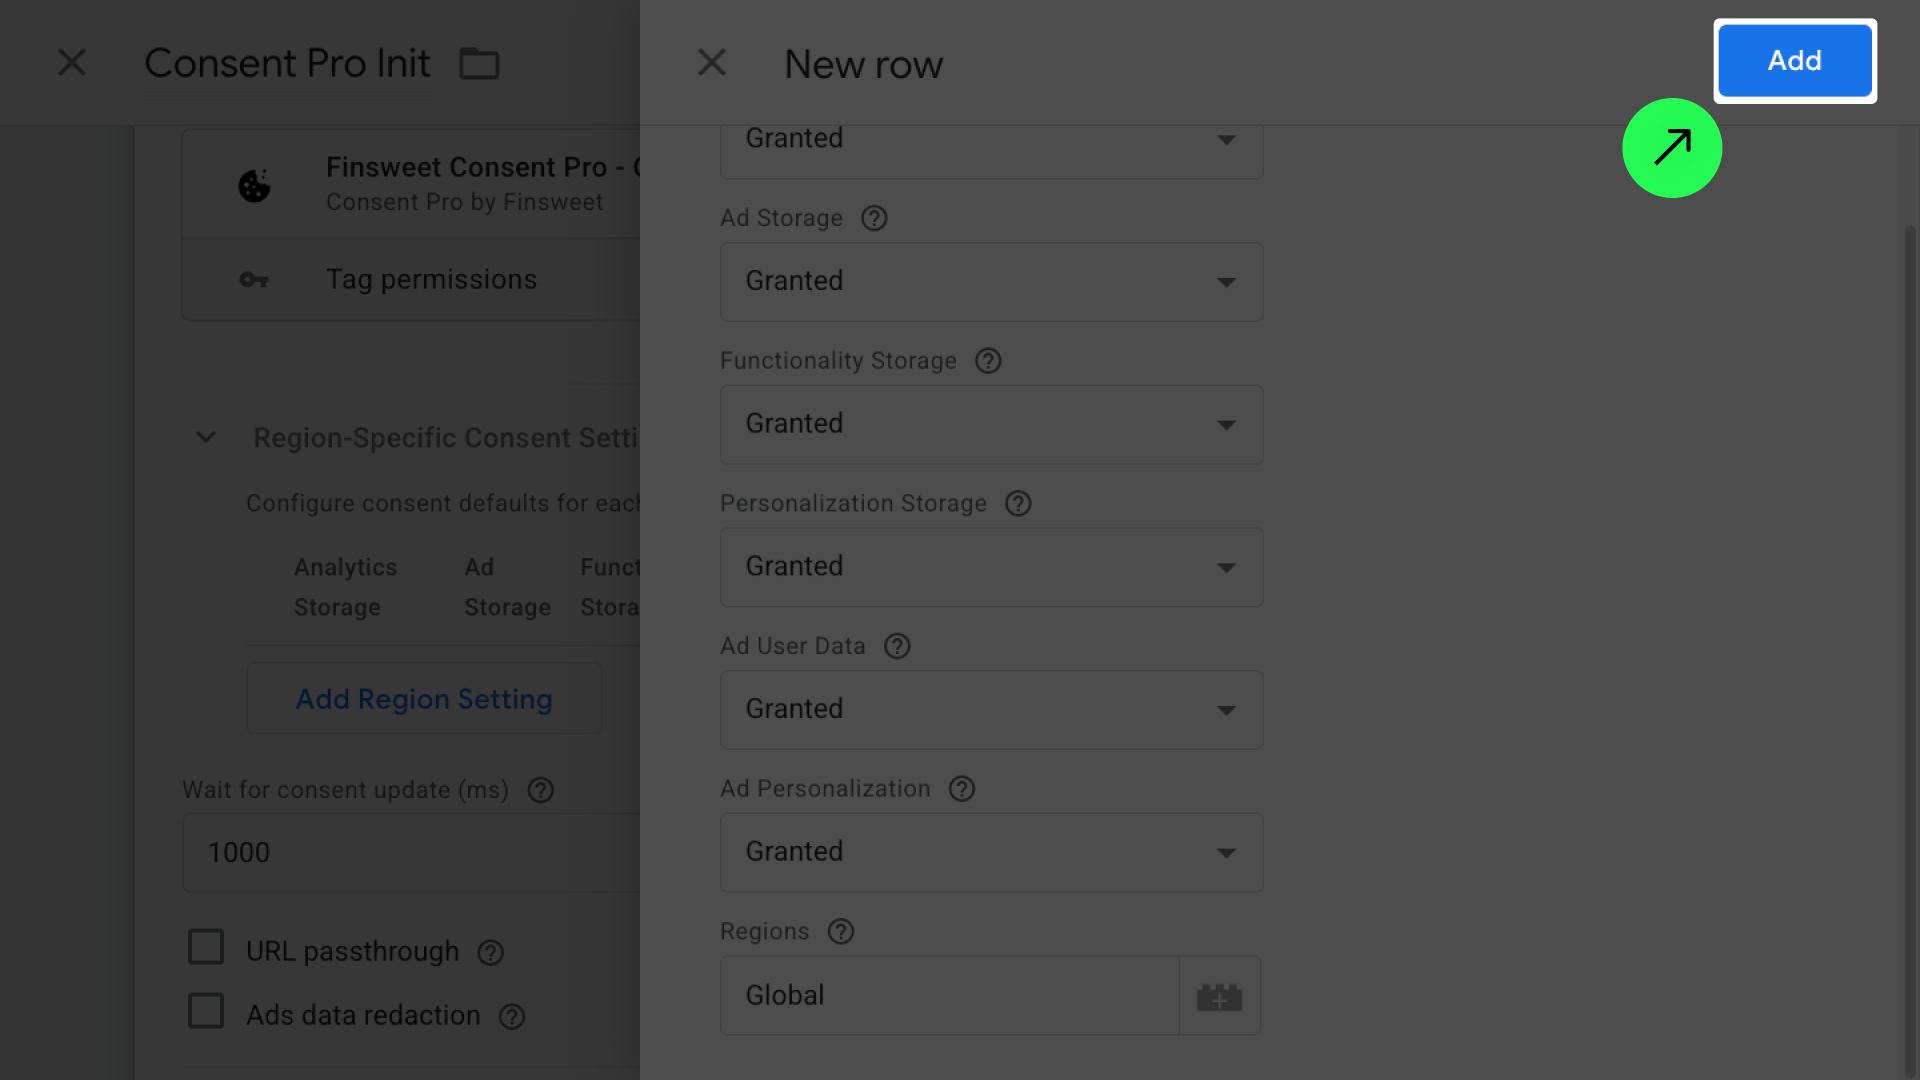Click the Regions field containing Global
The width and height of the screenshot is (1920, 1080).
pos(948,996)
